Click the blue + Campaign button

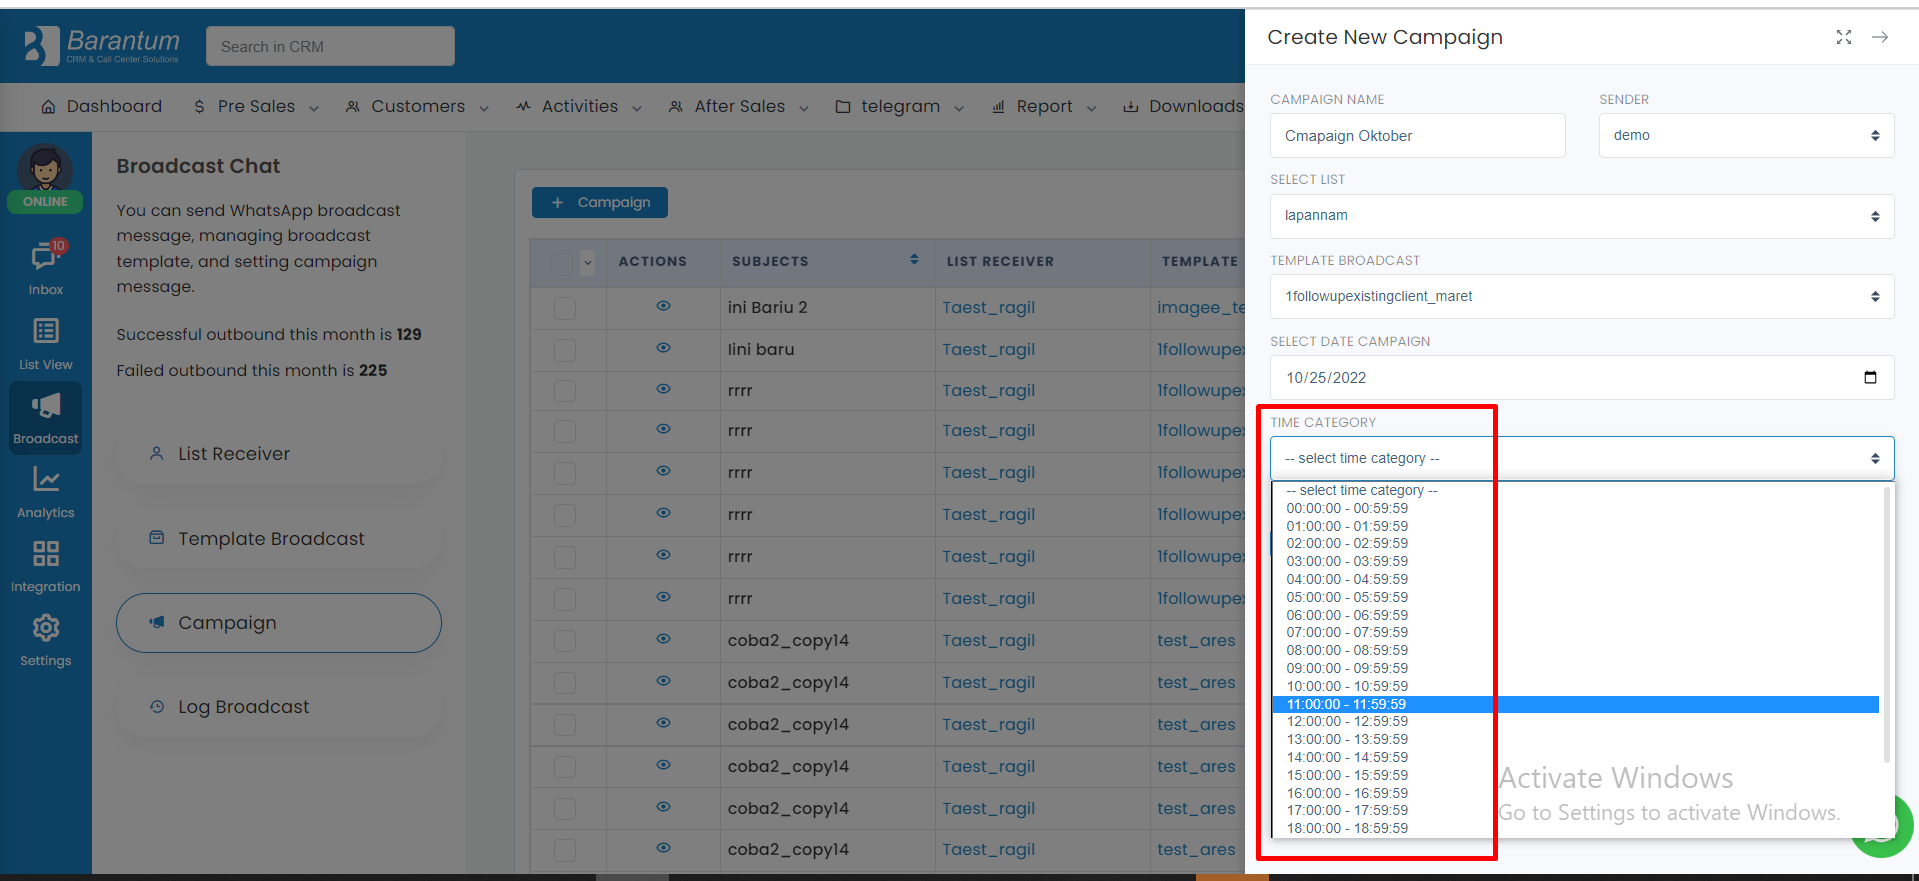click(x=600, y=203)
